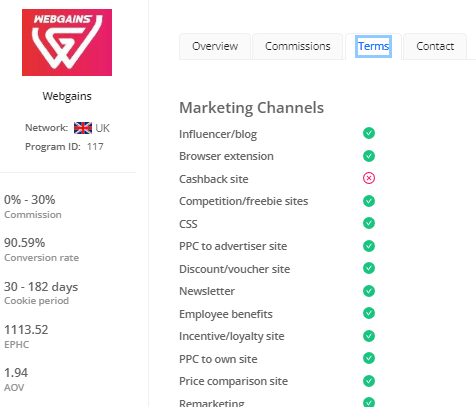
Task: Go to the Contact tab
Action: pyautogui.click(x=435, y=46)
